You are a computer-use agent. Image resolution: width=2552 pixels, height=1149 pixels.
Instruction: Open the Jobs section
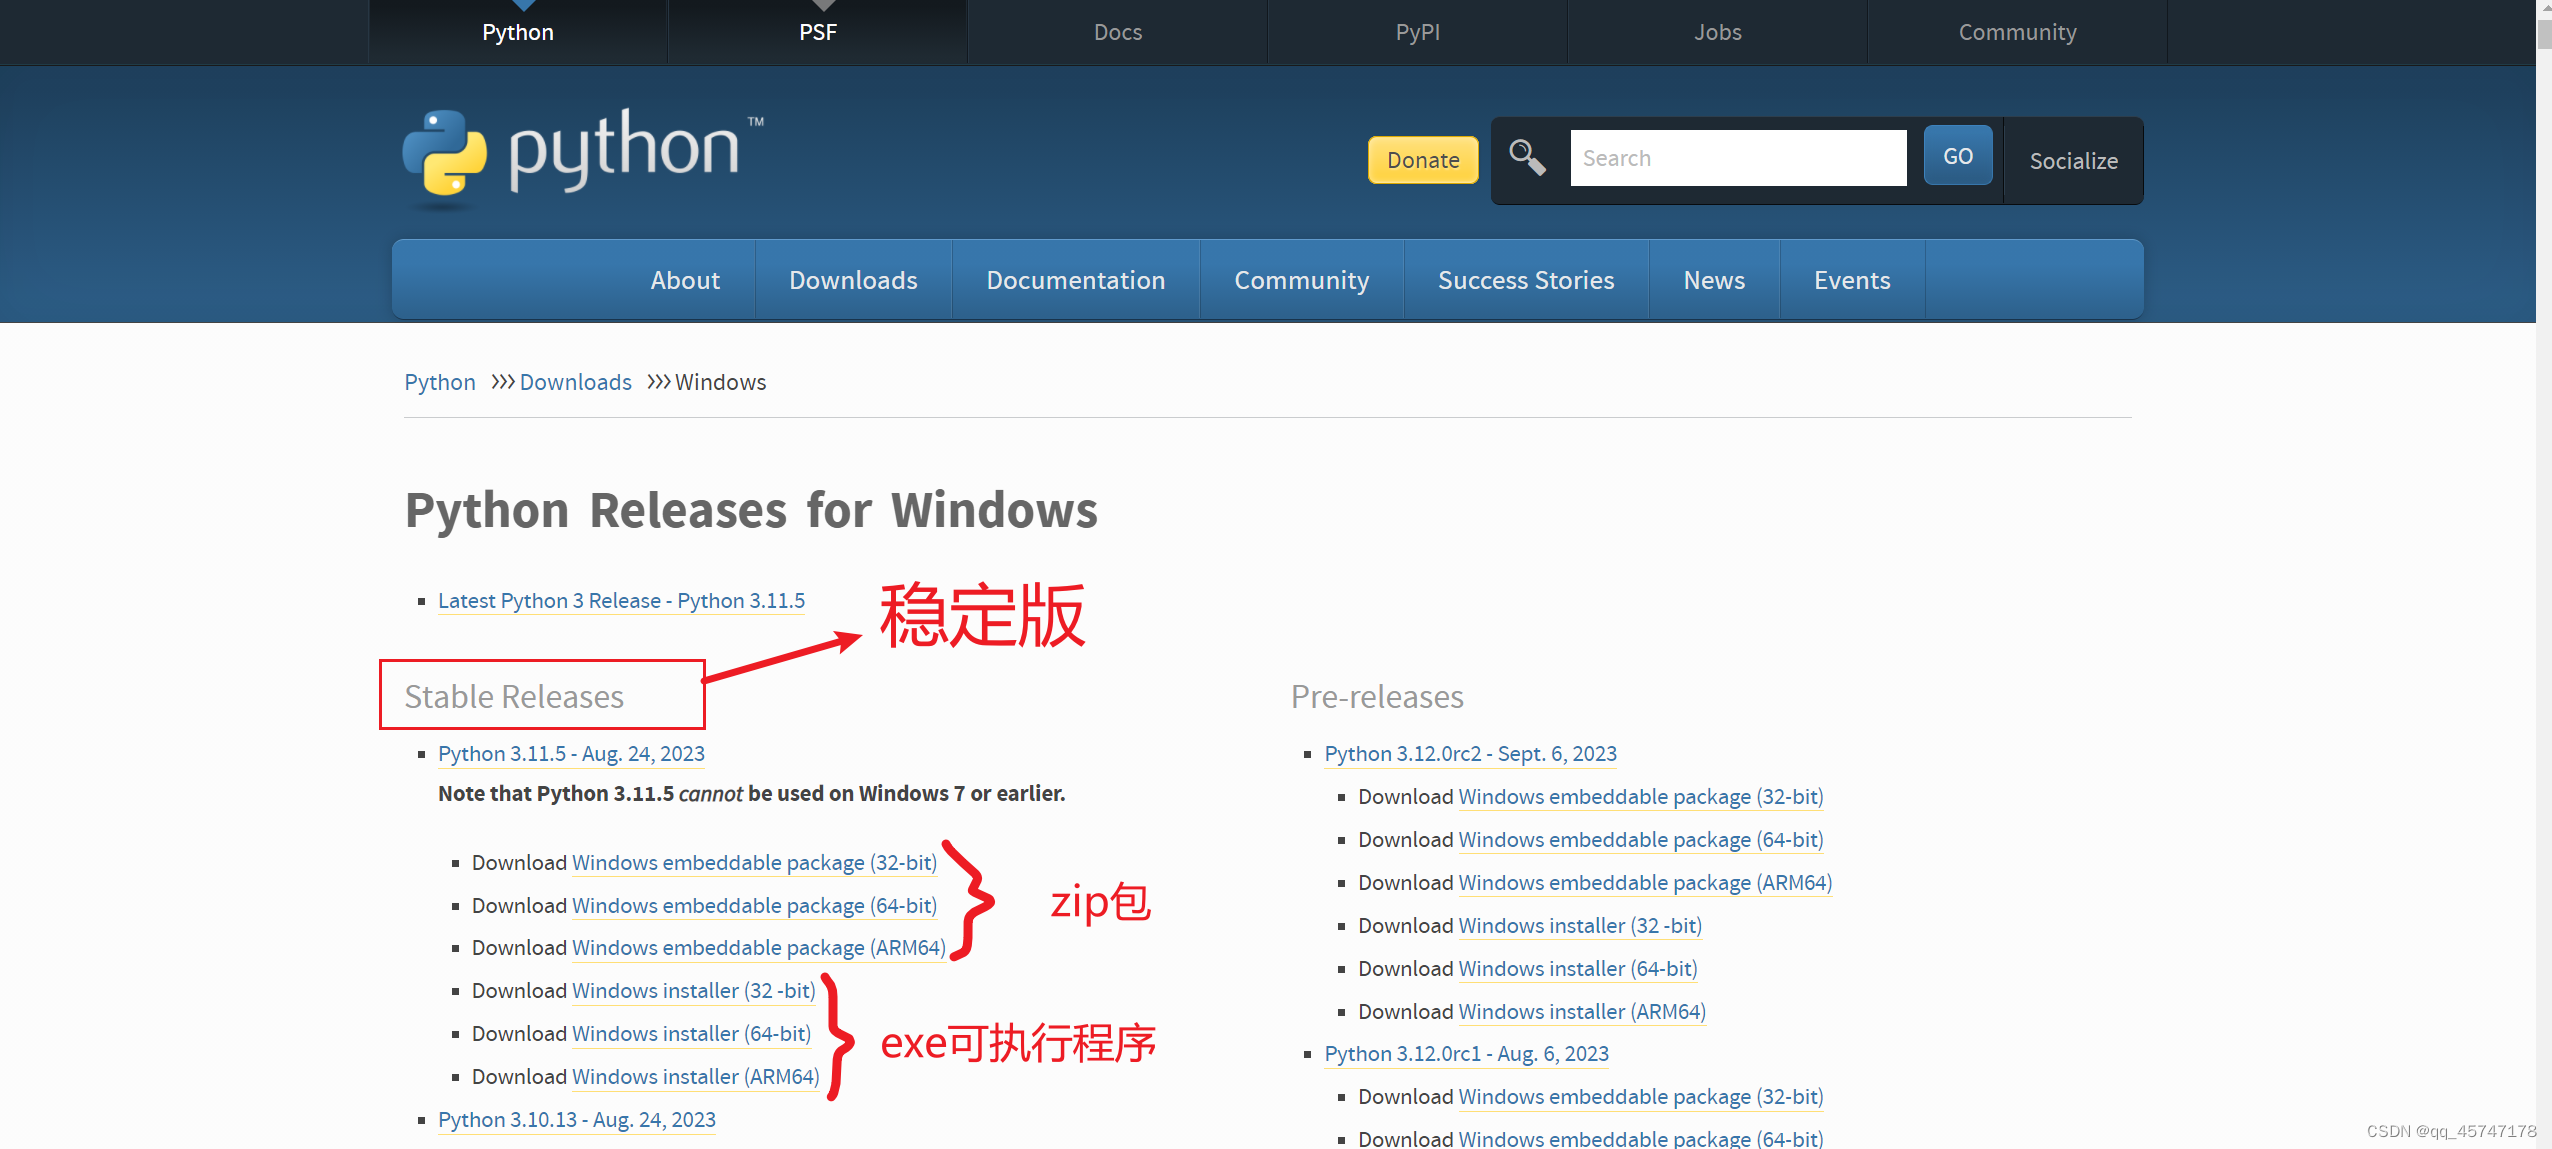tap(1717, 31)
